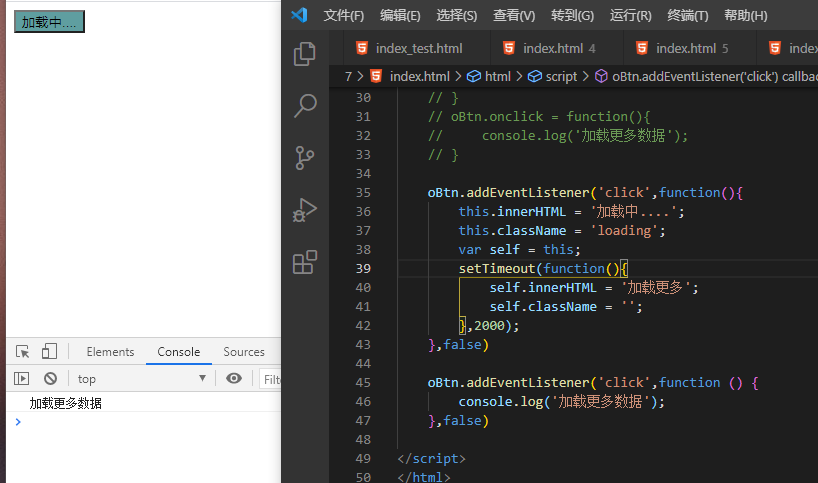Open the Run and Debug view

pos(305,210)
